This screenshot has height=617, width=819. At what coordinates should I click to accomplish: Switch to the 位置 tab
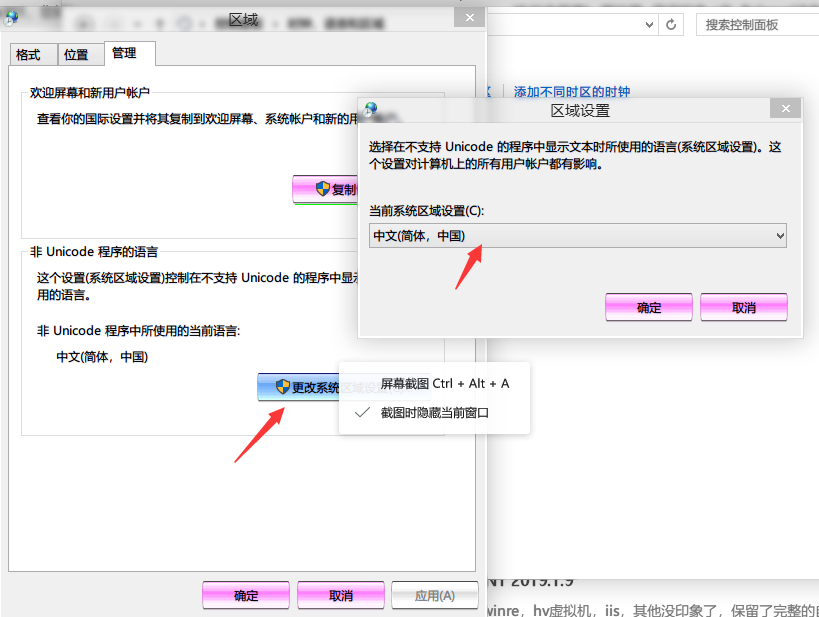[x=76, y=55]
